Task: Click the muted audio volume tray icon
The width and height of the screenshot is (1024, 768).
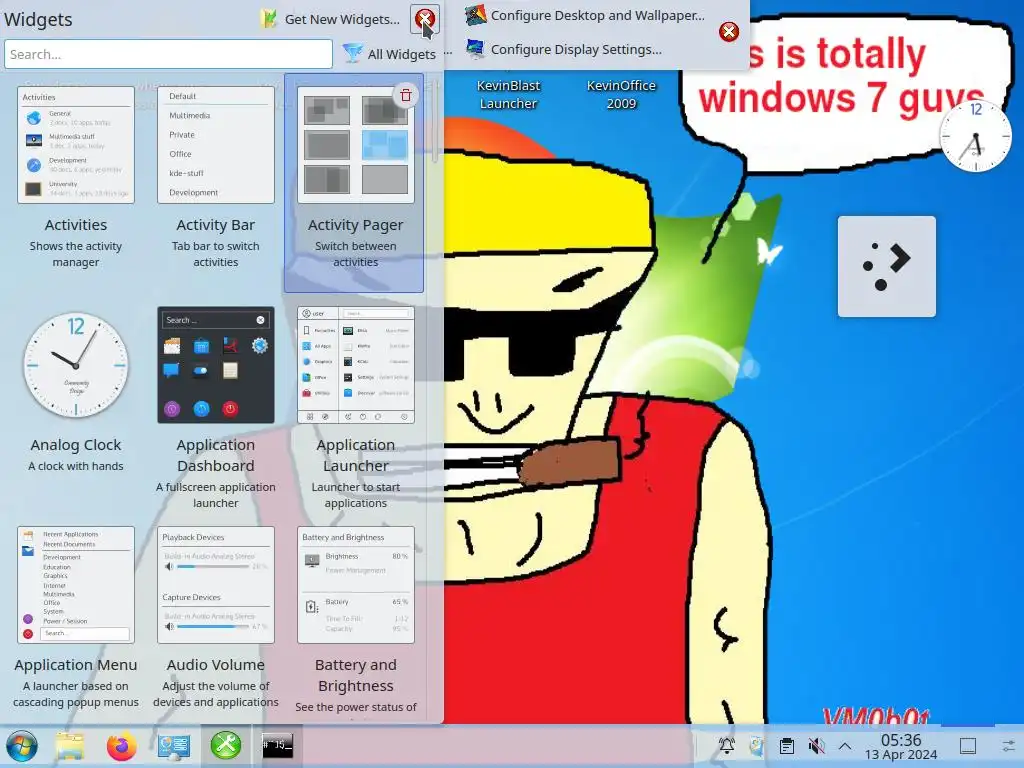Action: click(816, 745)
